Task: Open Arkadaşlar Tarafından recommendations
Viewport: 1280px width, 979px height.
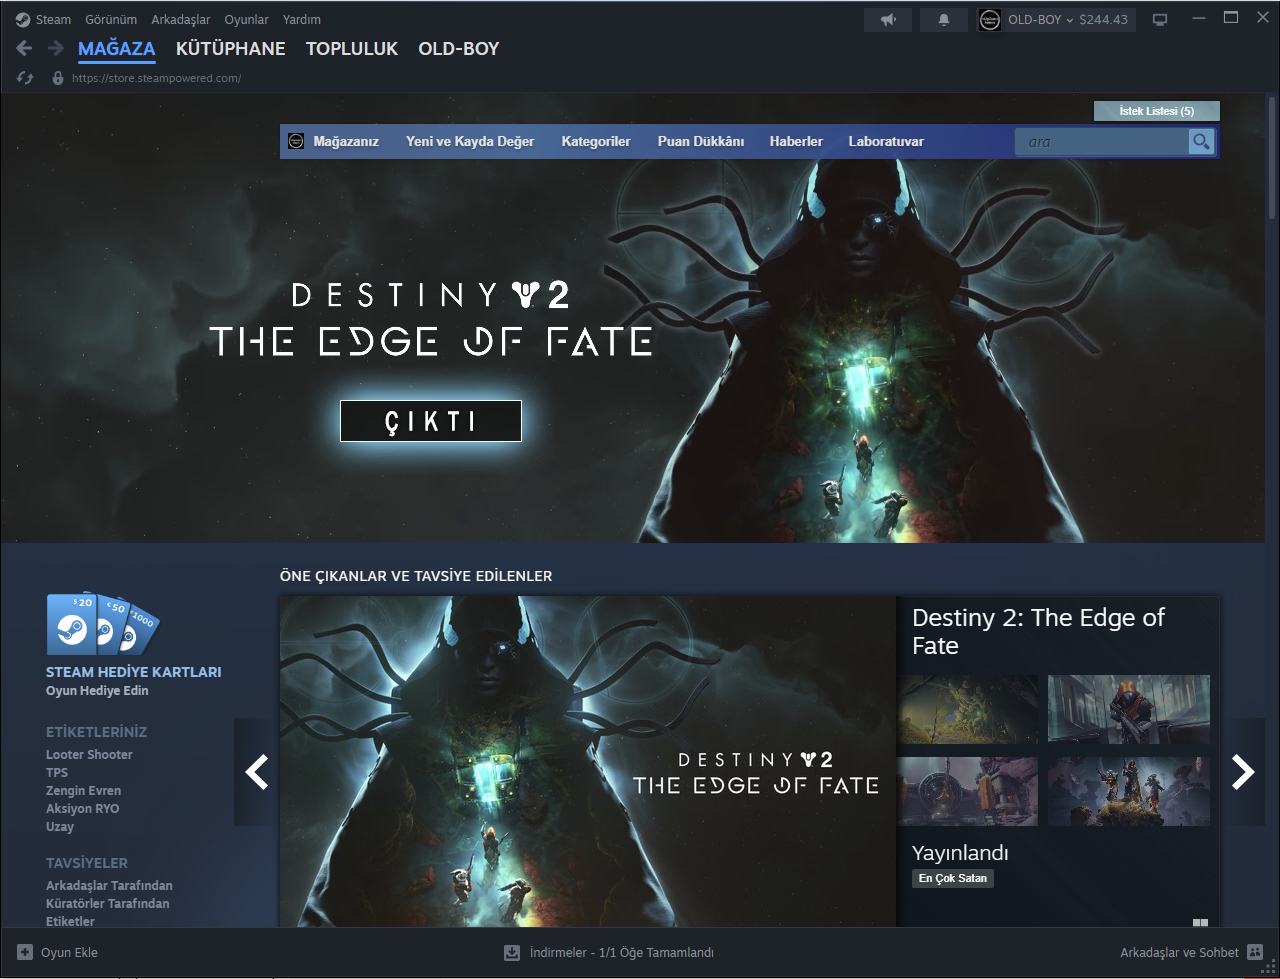Action: pyautogui.click(x=109, y=886)
